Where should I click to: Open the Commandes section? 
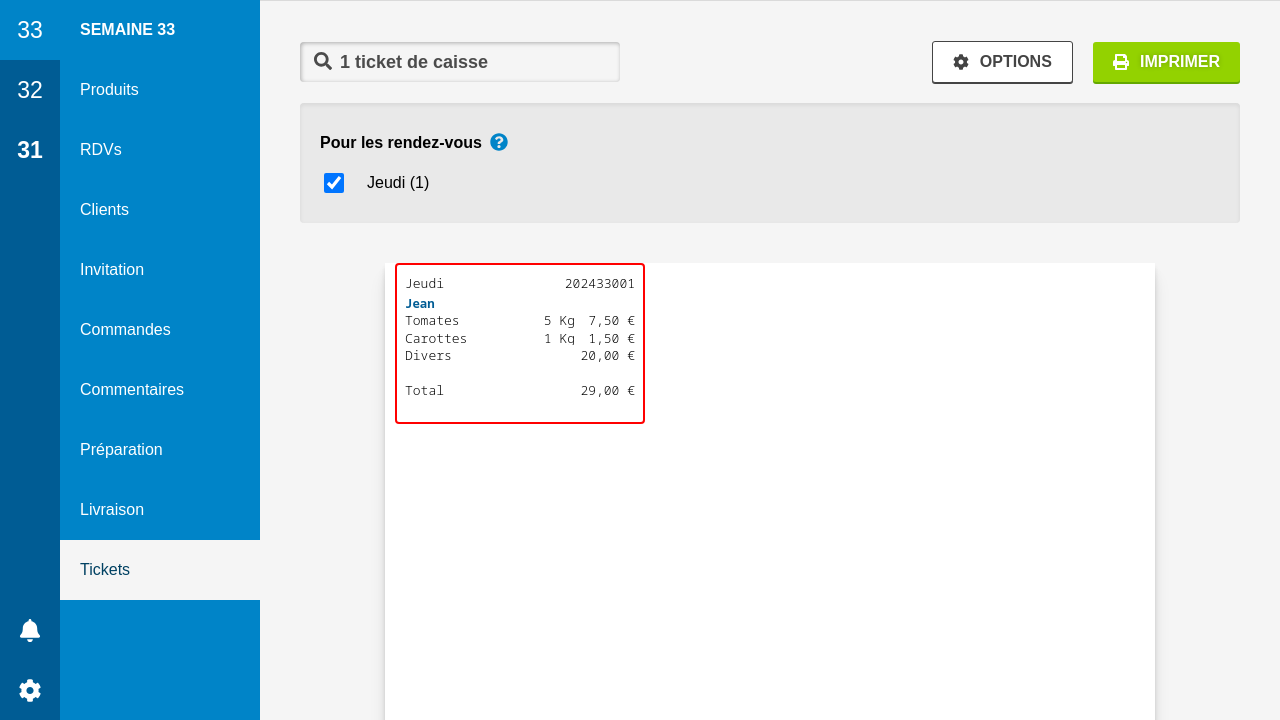(125, 330)
